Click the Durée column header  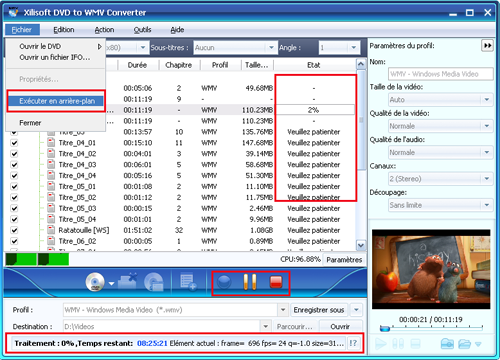tap(137, 65)
